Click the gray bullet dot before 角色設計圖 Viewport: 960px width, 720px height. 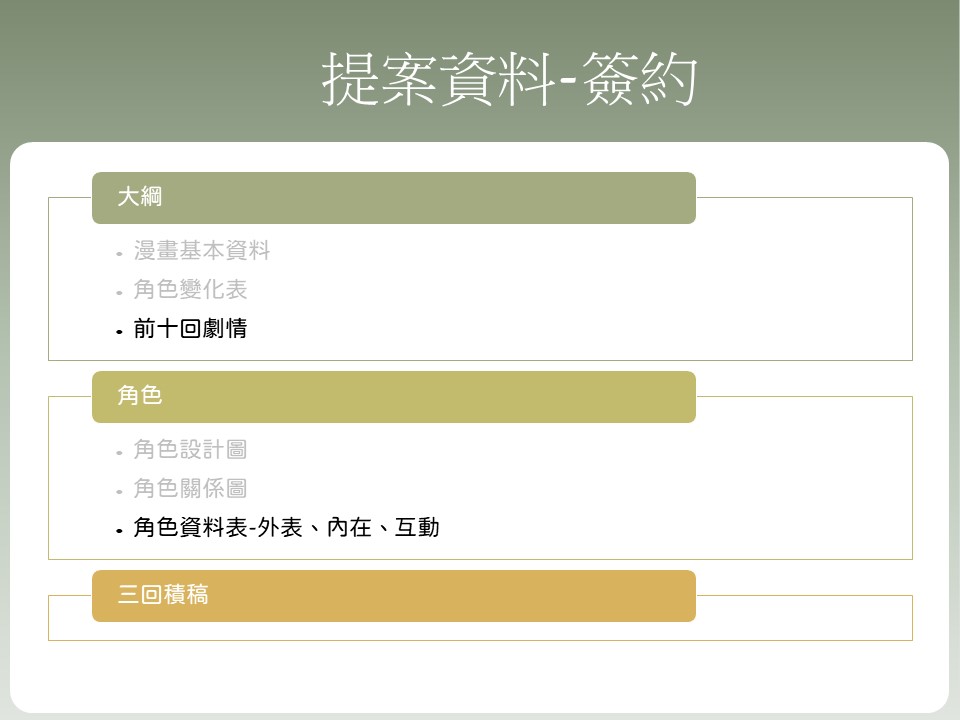[x=119, y=452]
